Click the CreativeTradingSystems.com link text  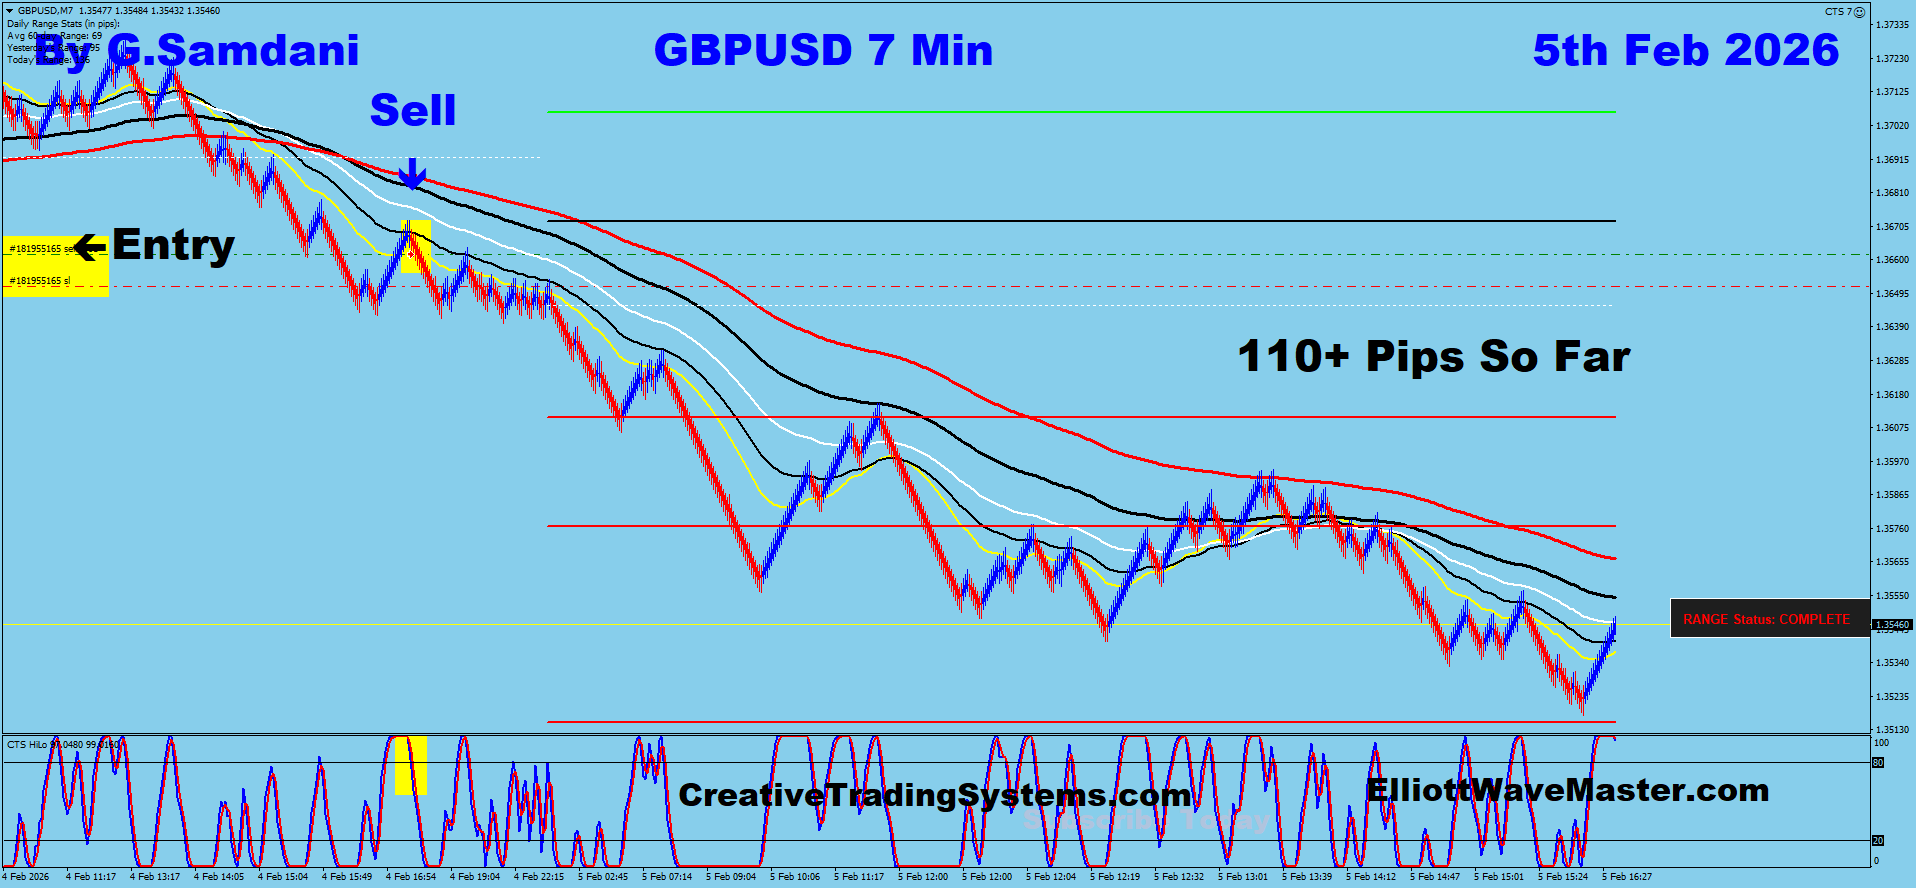click(x=934, y=795)
